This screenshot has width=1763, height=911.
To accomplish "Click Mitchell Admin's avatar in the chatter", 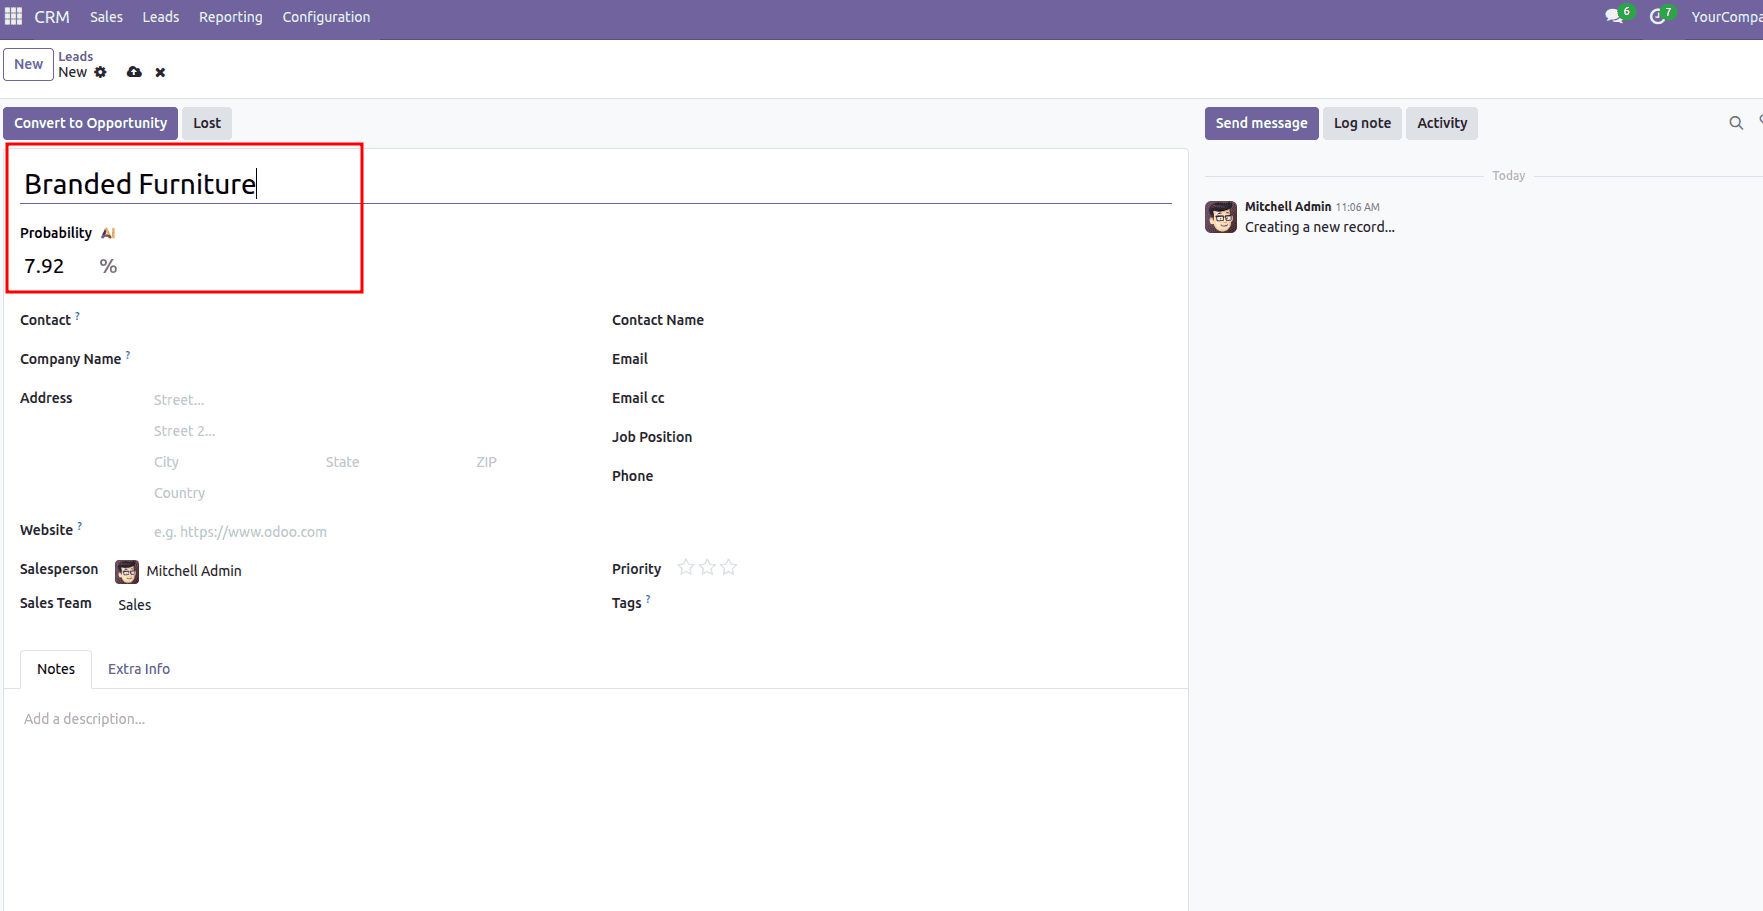I will tap(1220, 216).
